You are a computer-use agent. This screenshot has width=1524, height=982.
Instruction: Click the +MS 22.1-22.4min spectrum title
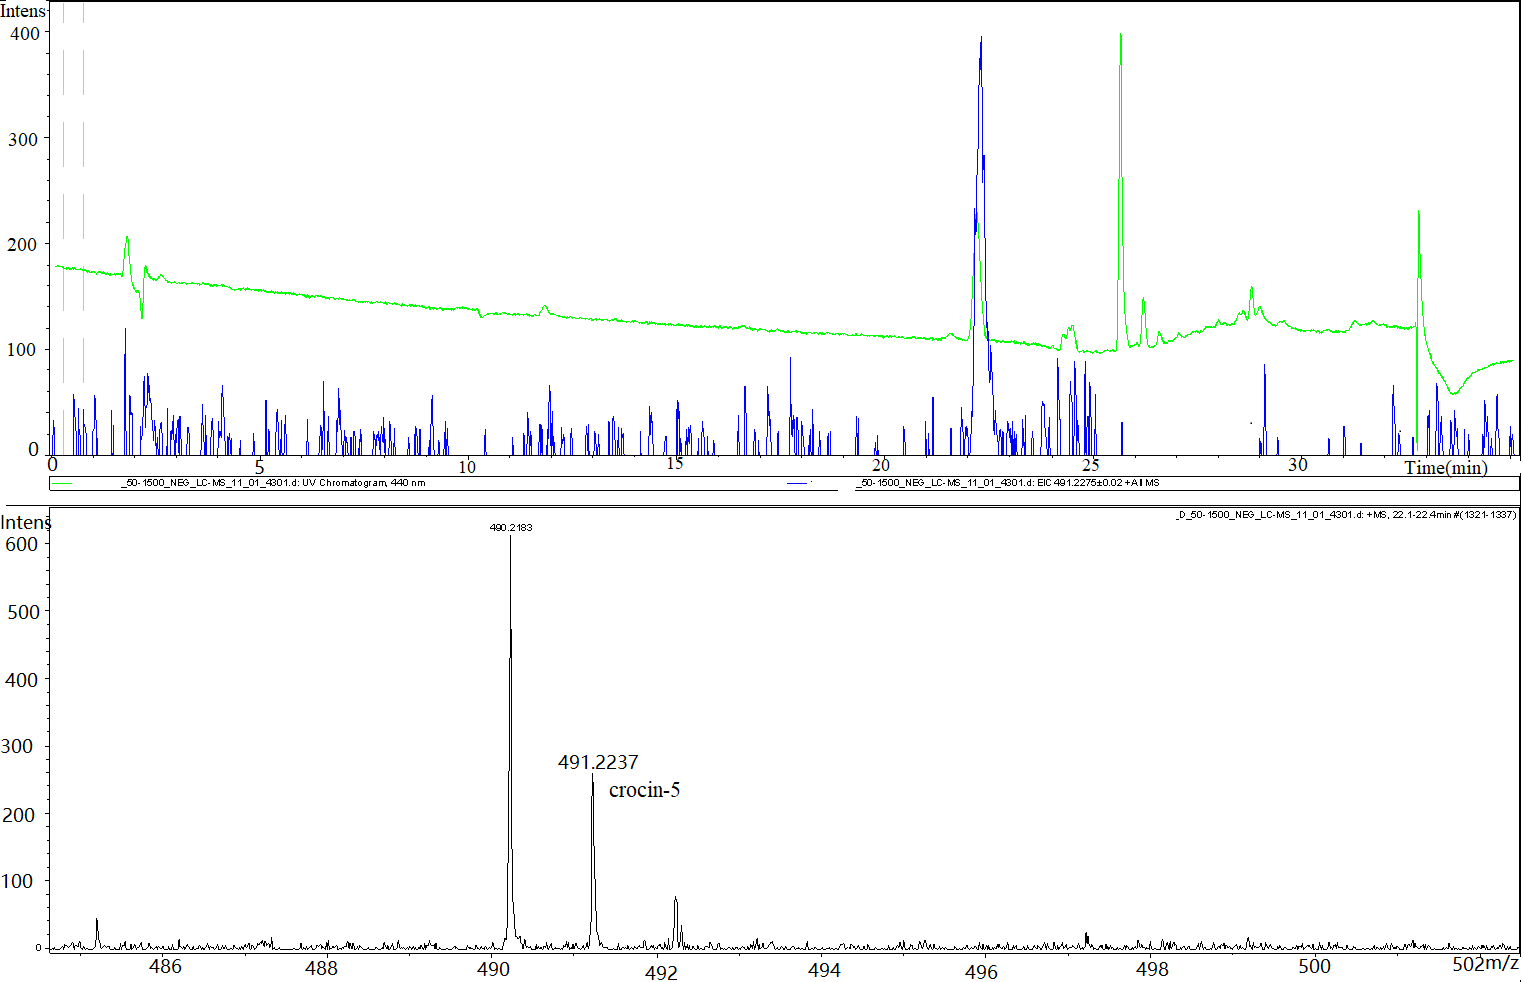[x=1346, y=515]
